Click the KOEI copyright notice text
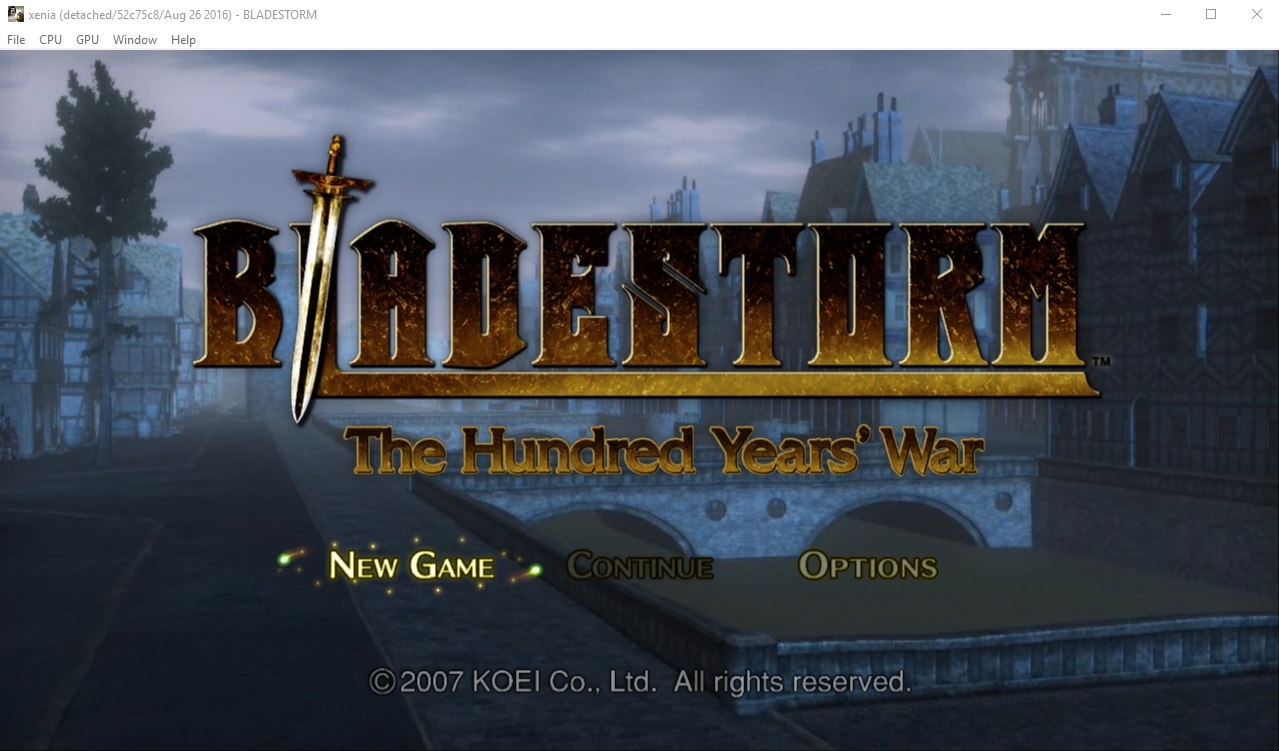Image resolution: width=1279 pixels, height=751 pixels. coord(640,682)
